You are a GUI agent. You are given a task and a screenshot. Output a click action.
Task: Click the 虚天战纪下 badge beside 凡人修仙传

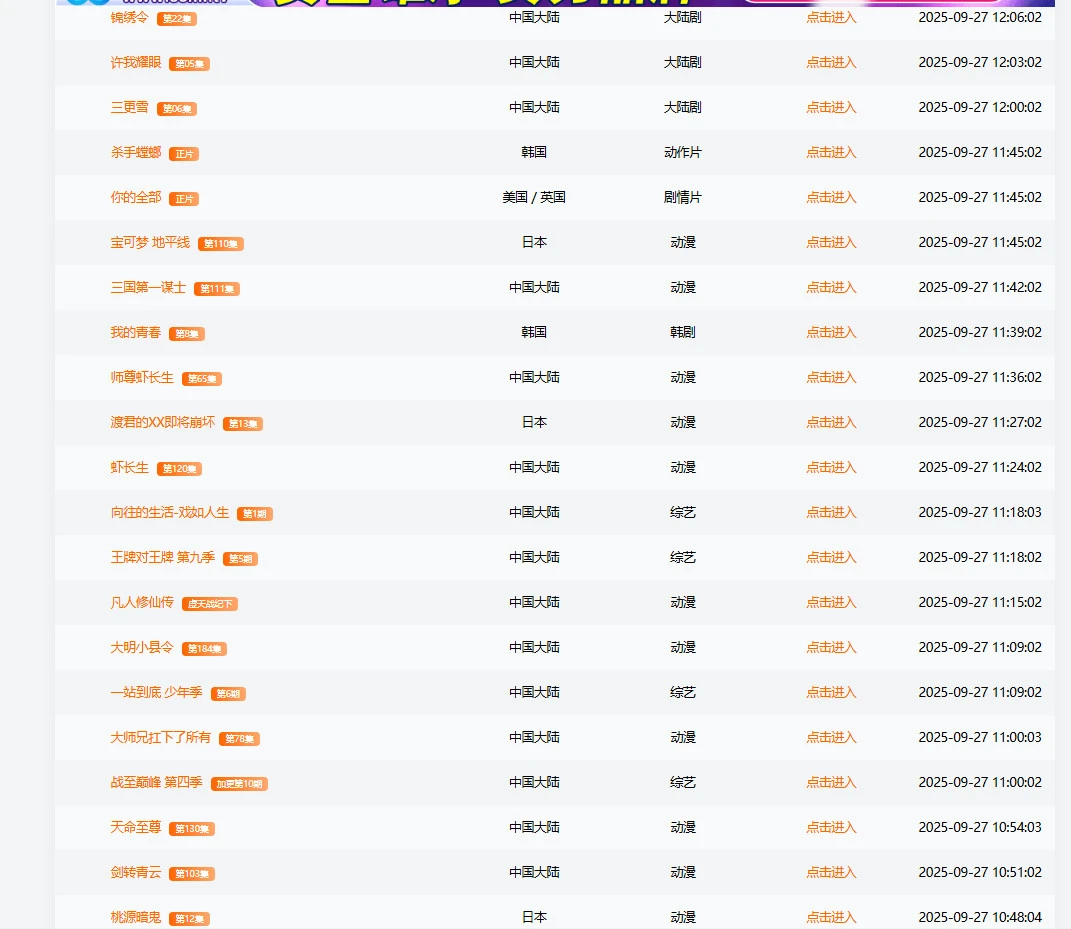[210, 604]
